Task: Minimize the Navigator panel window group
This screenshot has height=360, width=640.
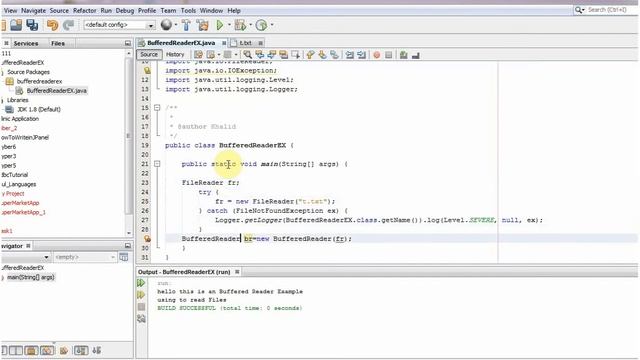Action: pos(128,246)
